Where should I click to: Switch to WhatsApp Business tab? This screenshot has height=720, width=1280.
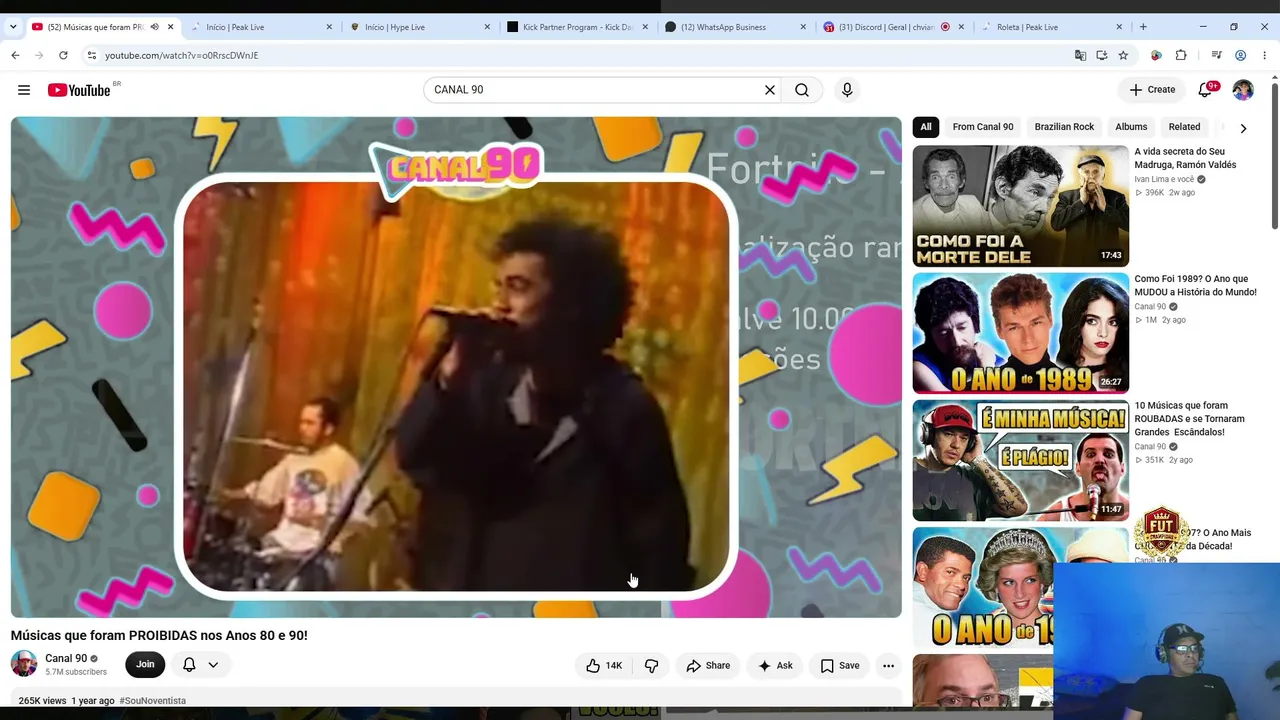[735, 27]
